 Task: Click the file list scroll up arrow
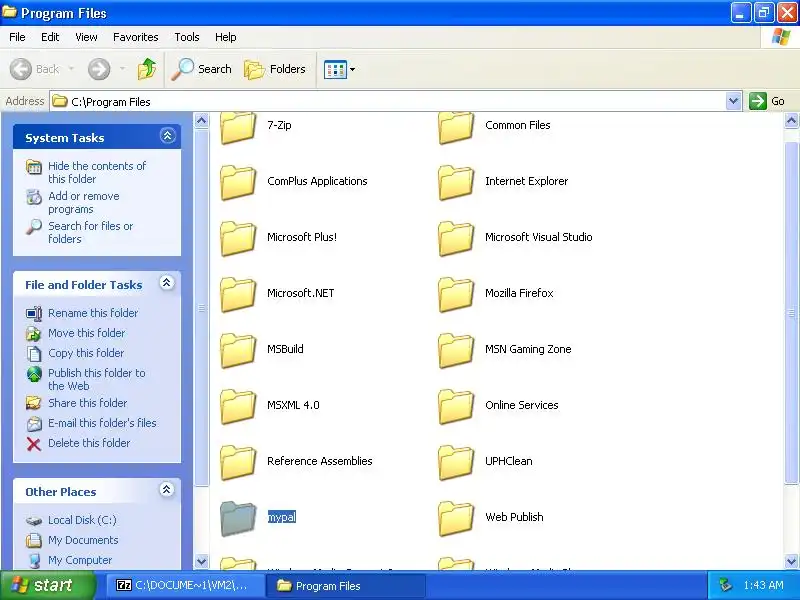[x=791, y=120]
